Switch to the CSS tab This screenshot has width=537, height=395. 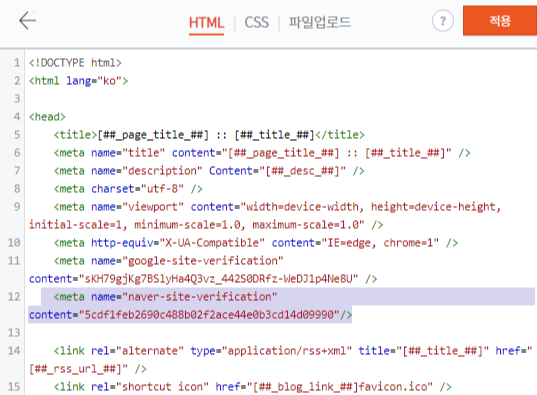257,23
